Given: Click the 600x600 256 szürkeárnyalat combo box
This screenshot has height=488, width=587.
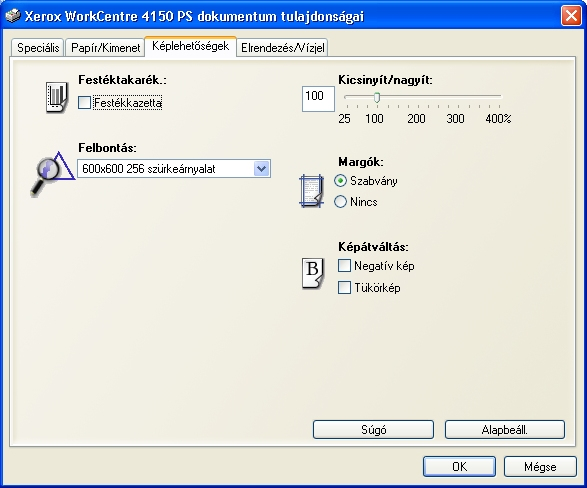Looking at the screenshot, I should point(174,169).
